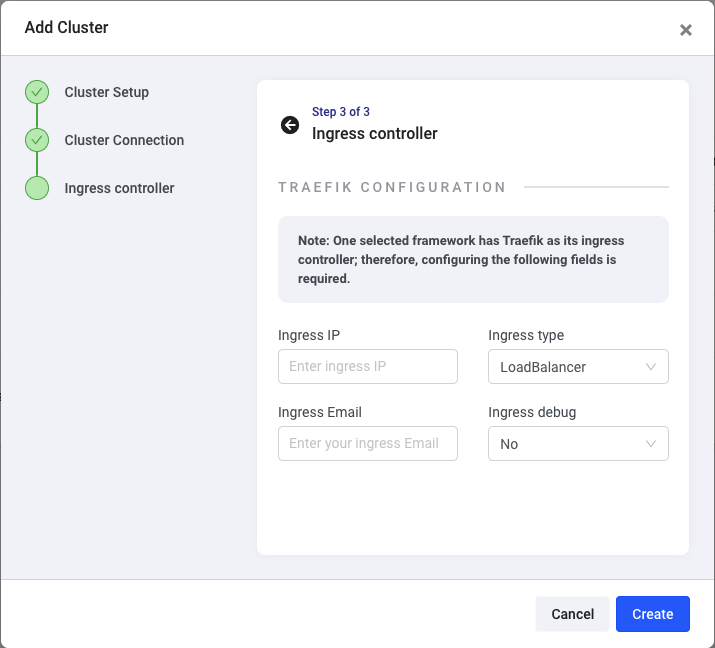Image resolution: width=715 pixels, height=648 pixels.
Task: Open the Ingress debug dropdown showing No
Action: pos(578,444)
